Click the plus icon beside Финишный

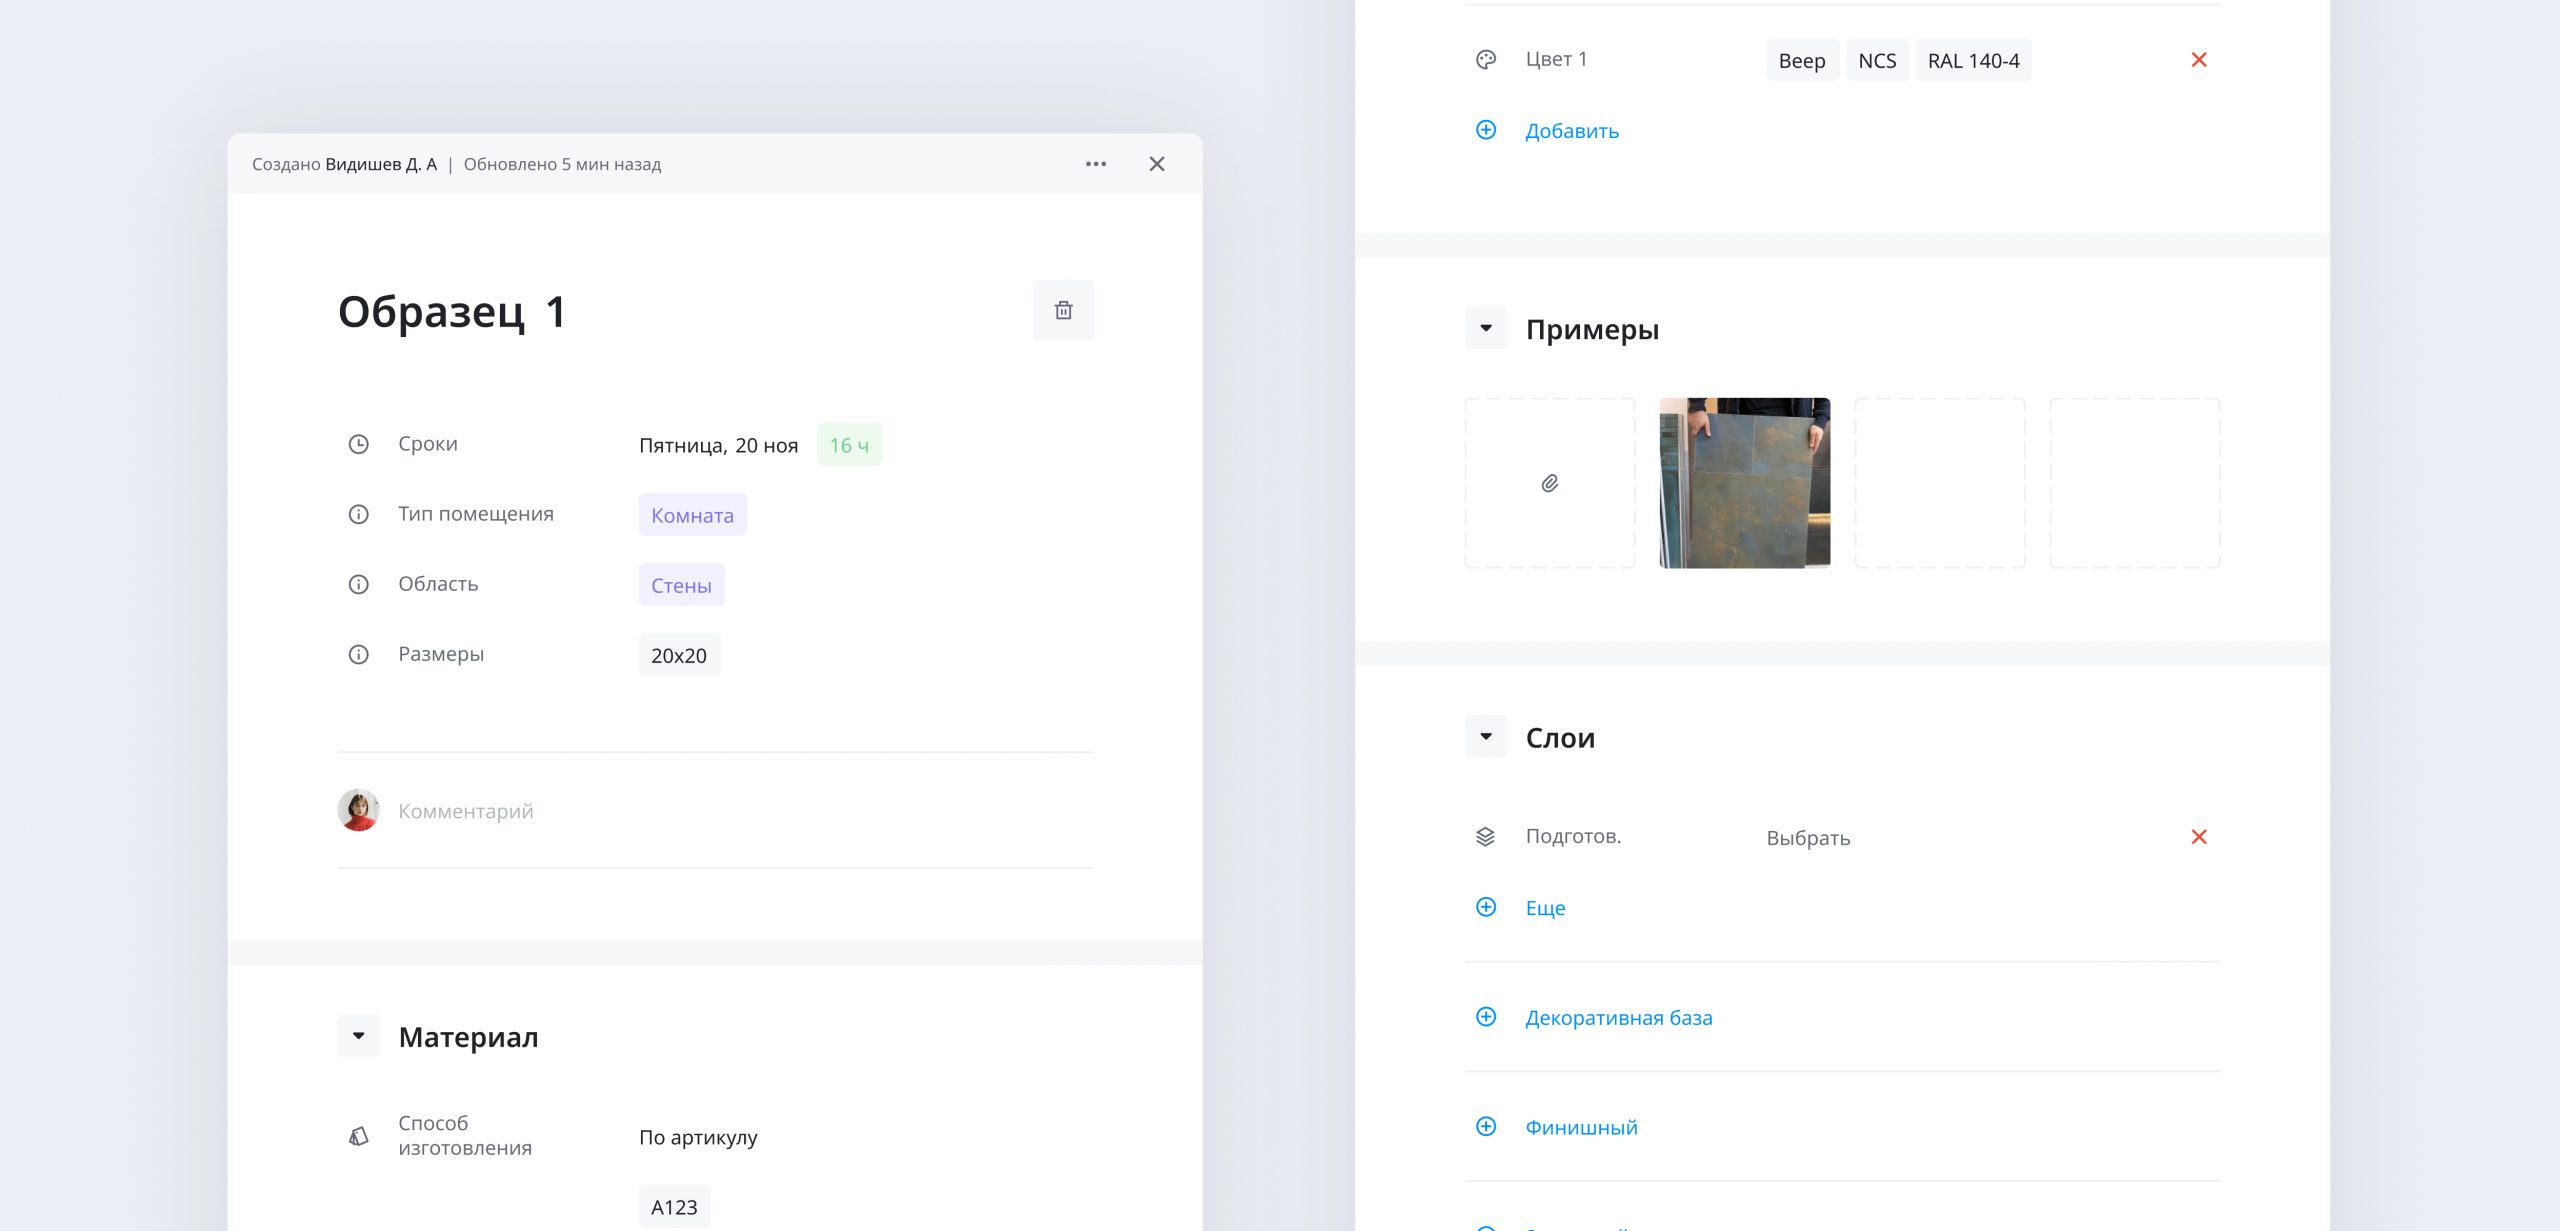coord(1486,1127)
